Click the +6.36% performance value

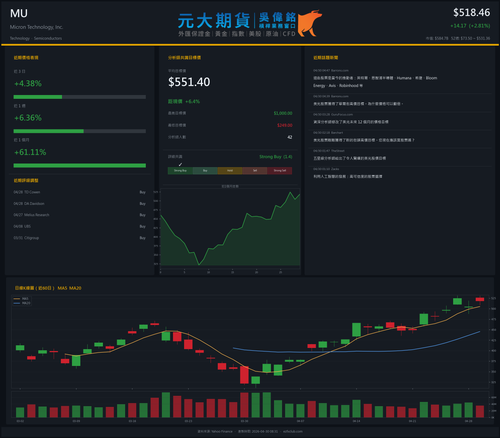tap(28, 118)
